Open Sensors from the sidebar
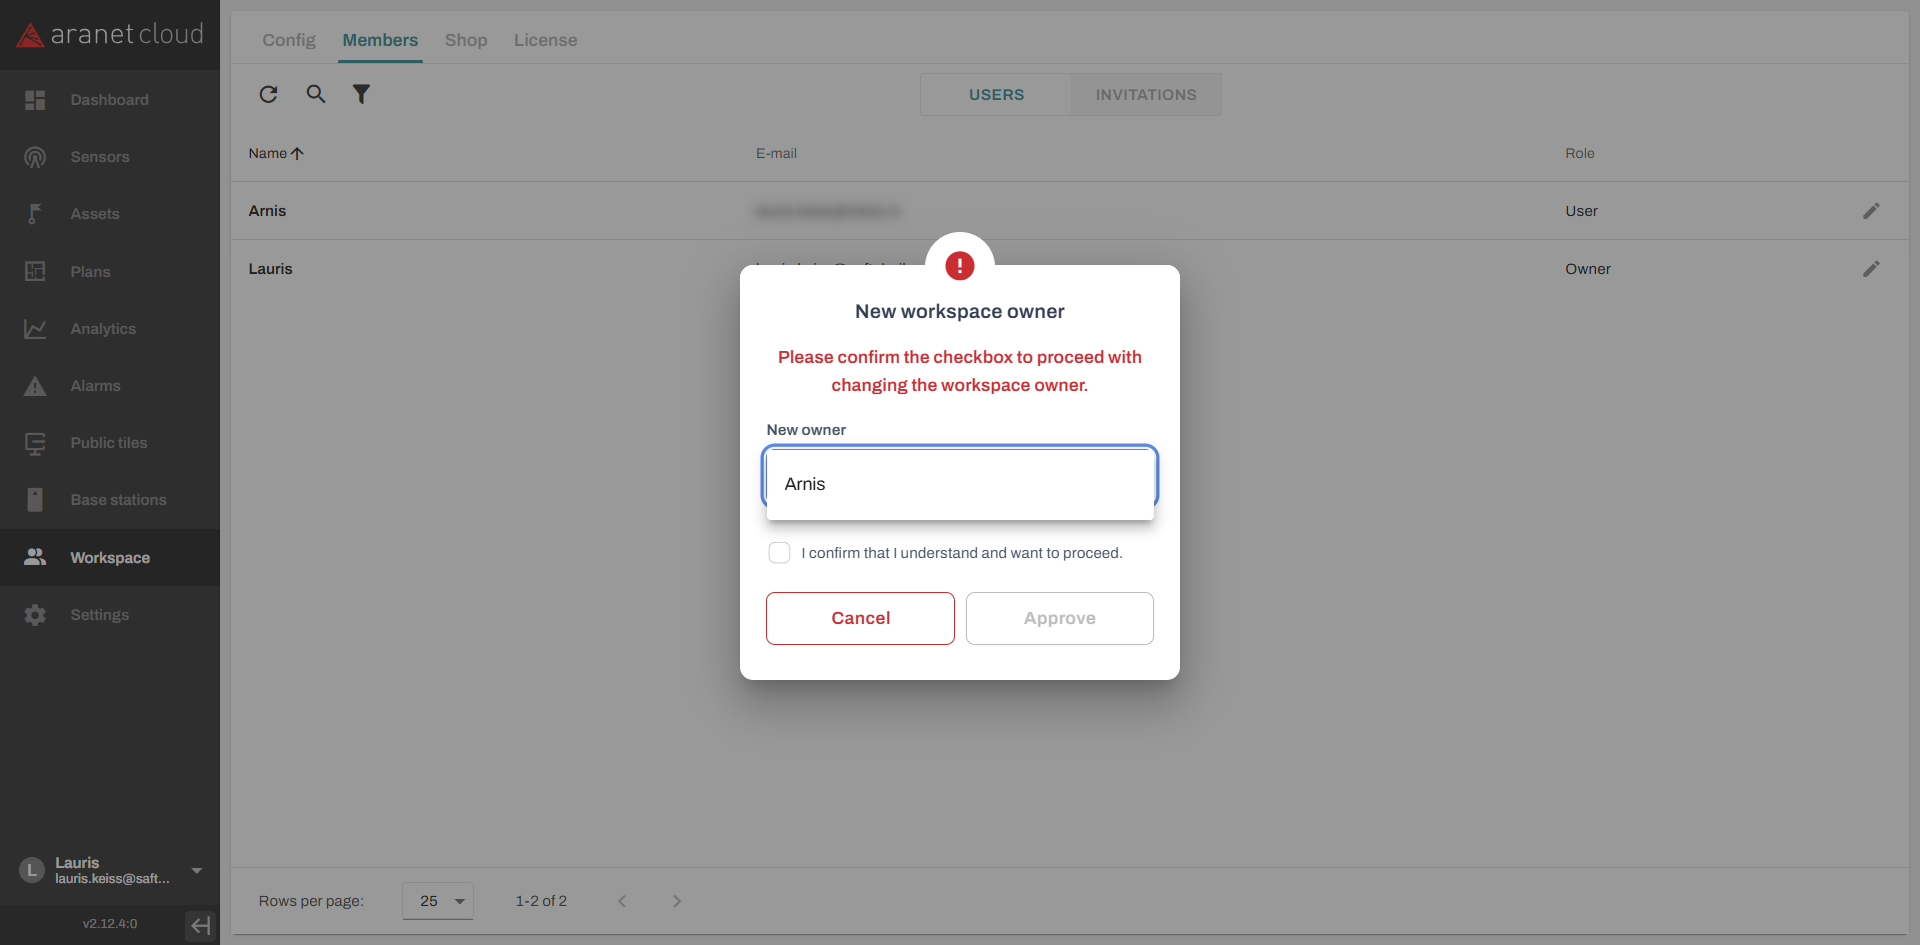The image size is (1920, 945). click(x=100, y=157)
